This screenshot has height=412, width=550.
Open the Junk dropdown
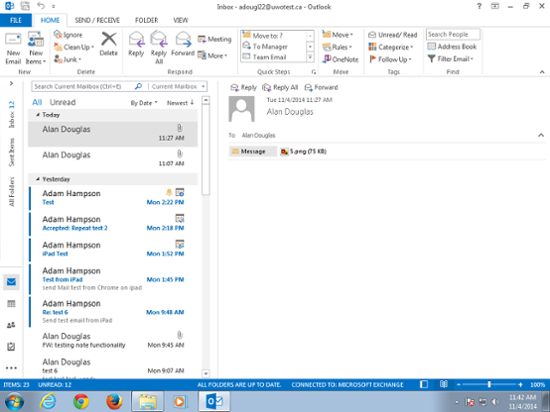tap(68, 59)
